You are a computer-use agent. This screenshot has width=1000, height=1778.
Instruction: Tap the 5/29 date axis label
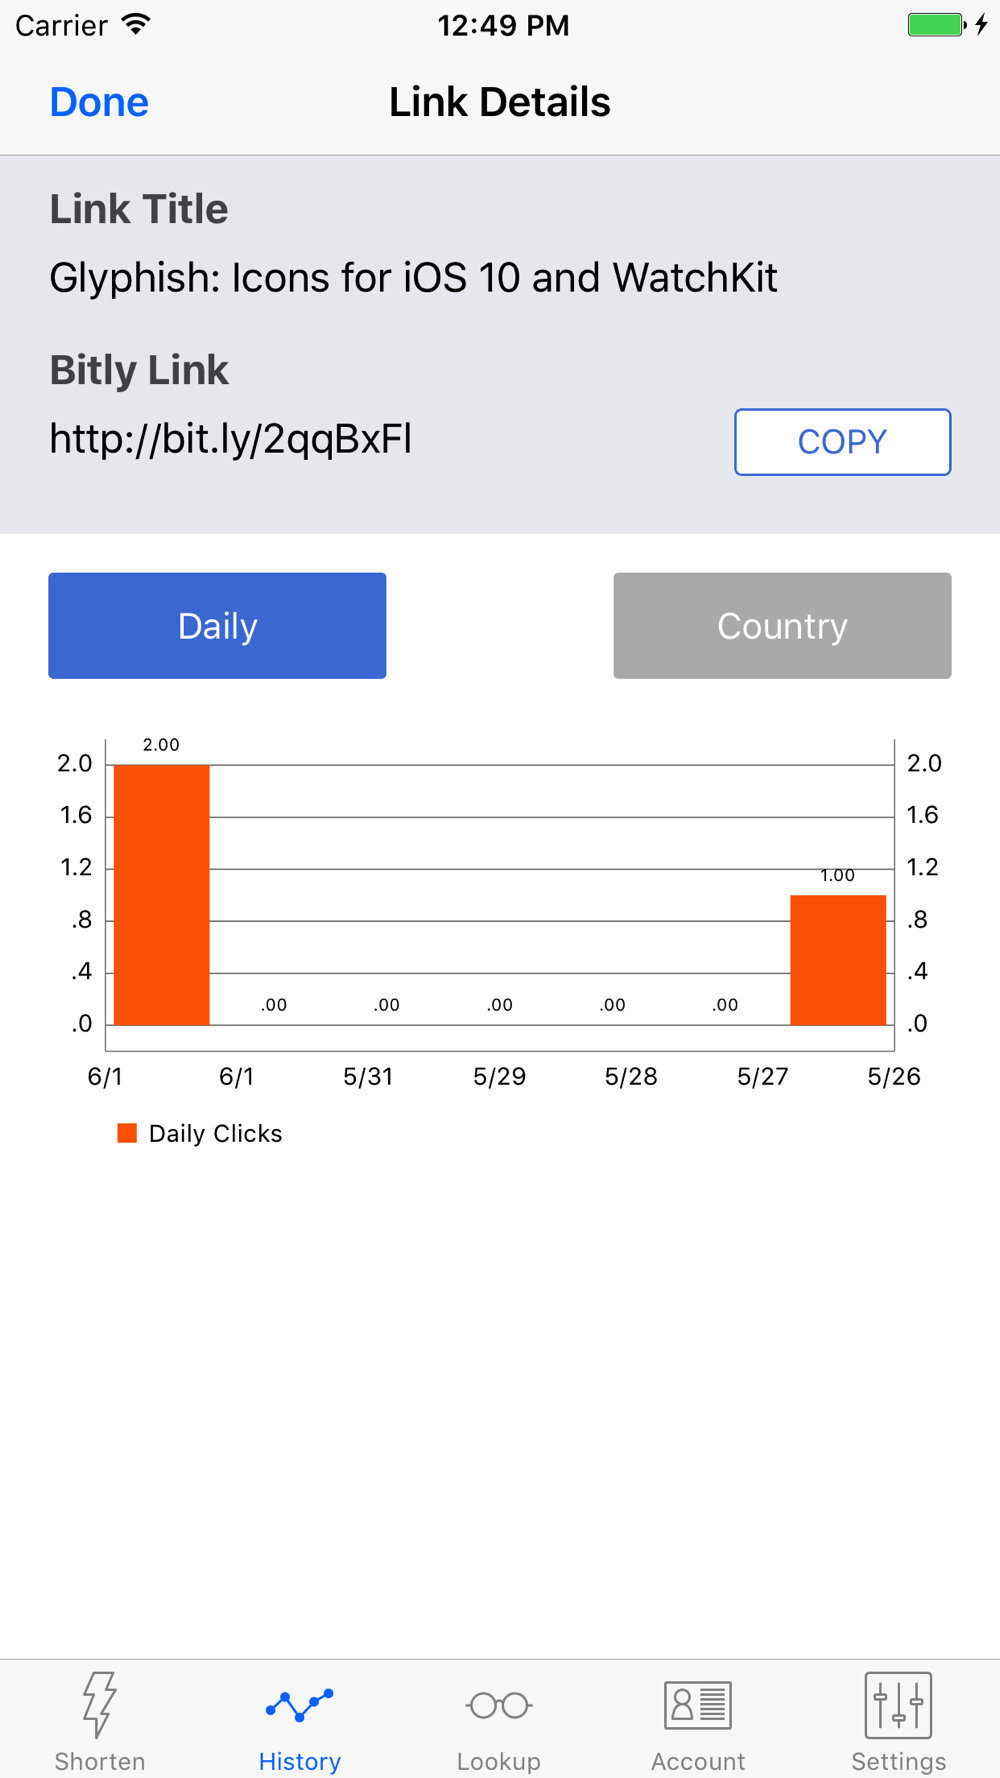[x=499, y=1077]
